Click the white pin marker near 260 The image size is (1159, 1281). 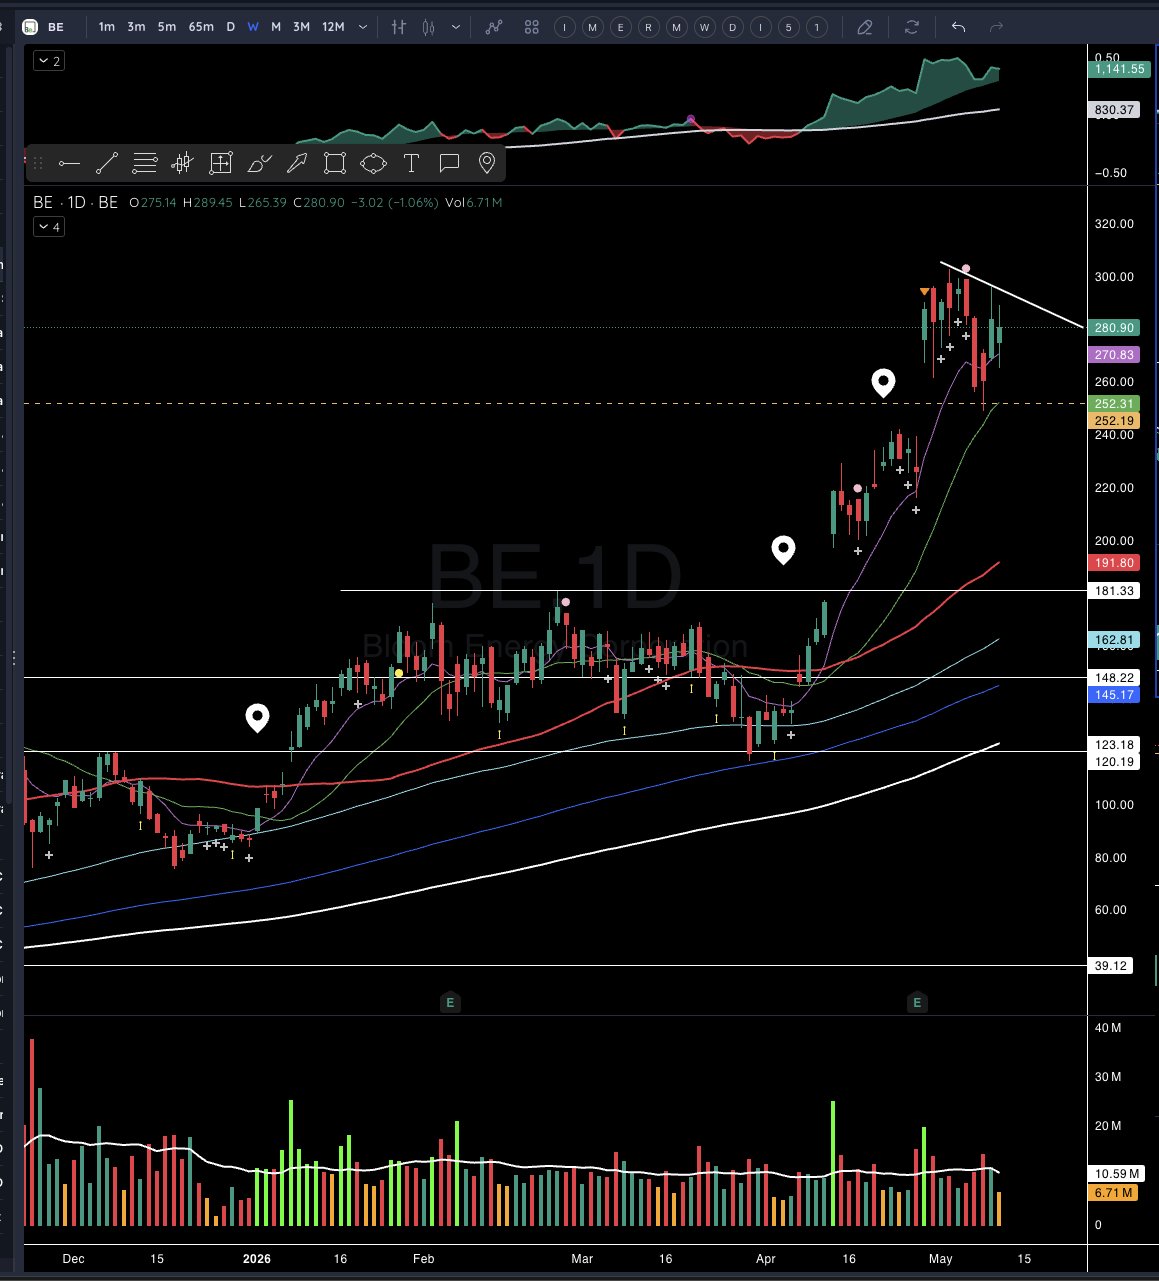[883, 383]
